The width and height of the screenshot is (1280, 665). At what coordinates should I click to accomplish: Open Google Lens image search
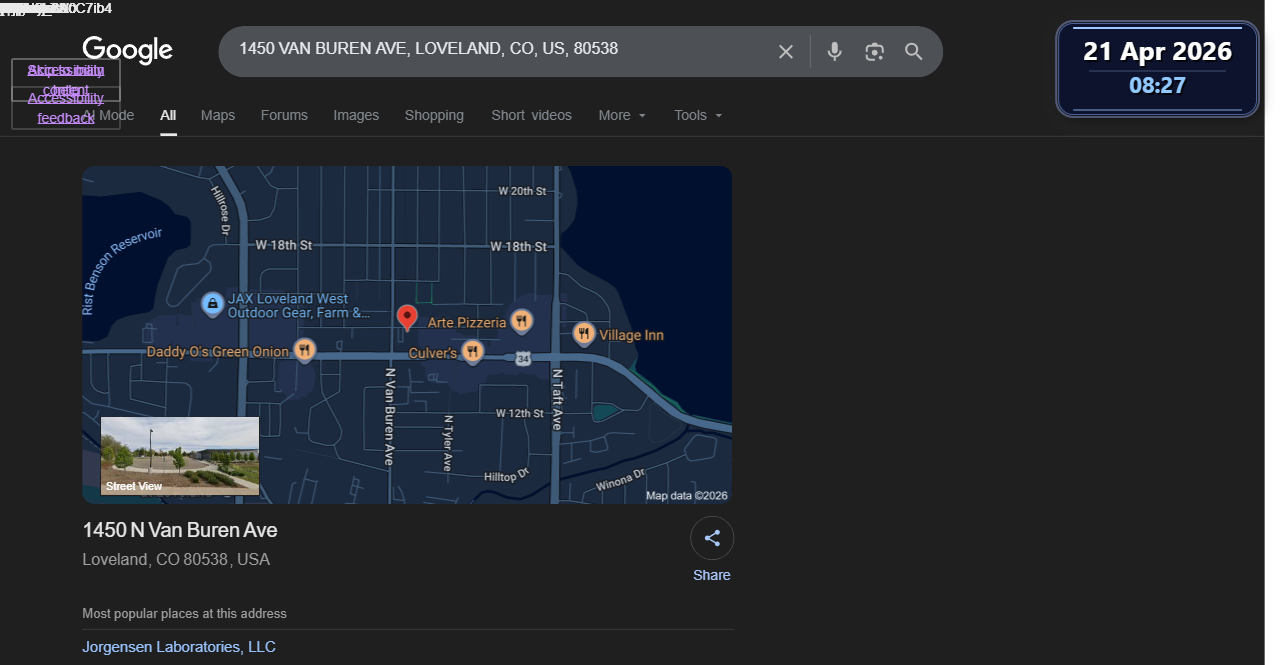click(x=875, y=52)
